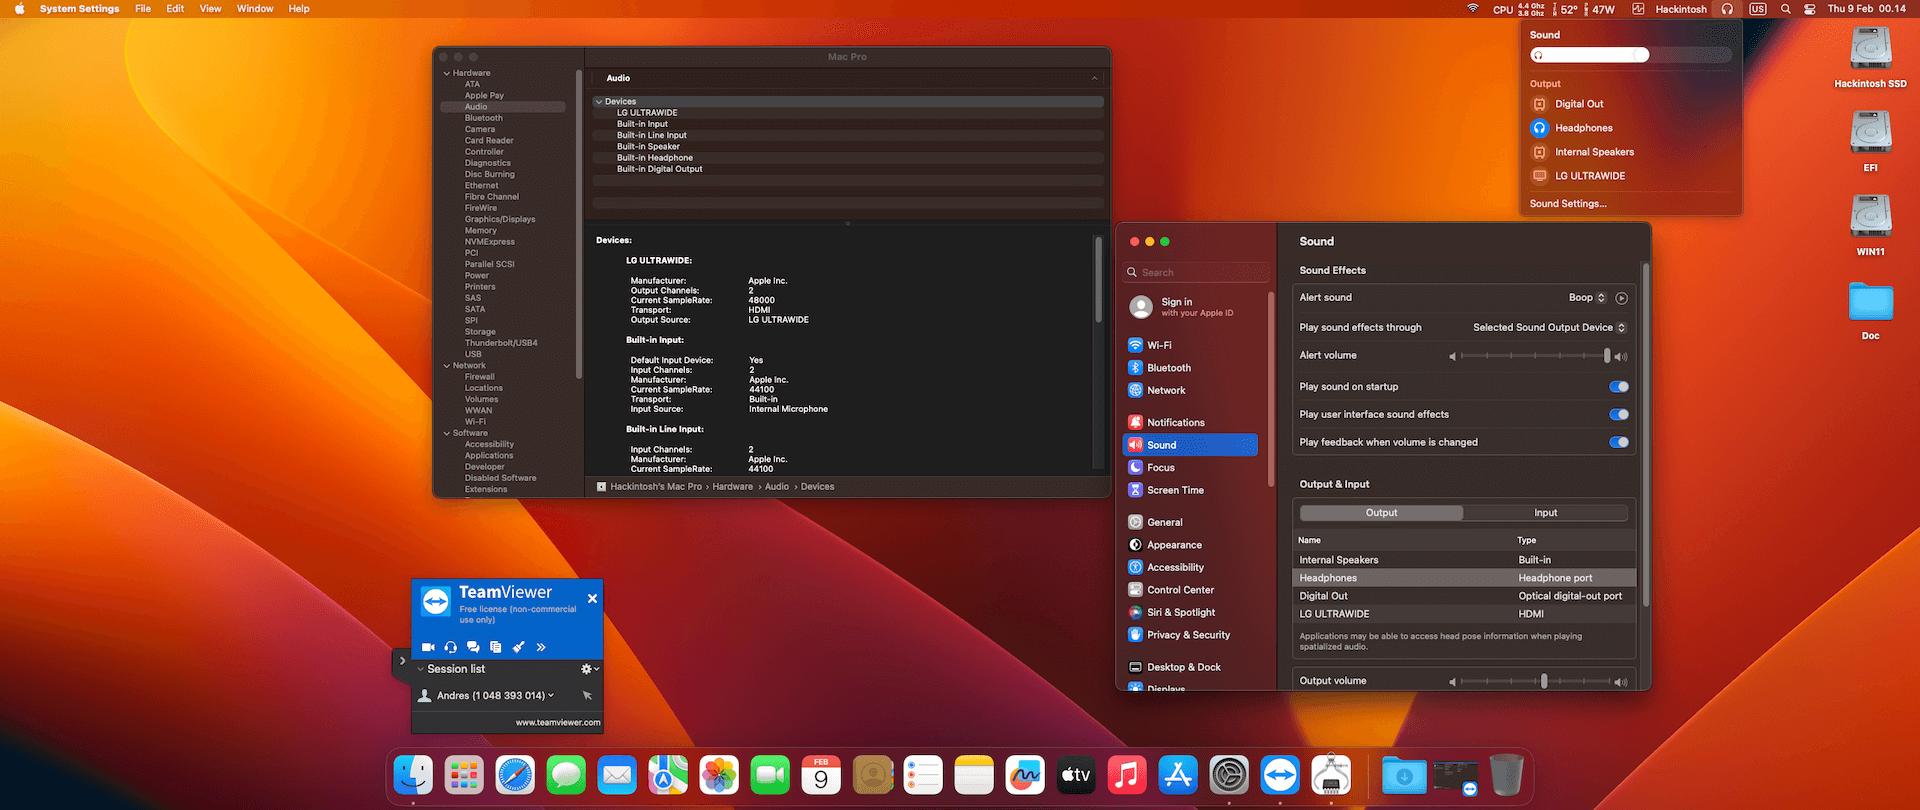Open the File menu
The width and height of the screenshot is (1920, 810).
pos(143,9)
